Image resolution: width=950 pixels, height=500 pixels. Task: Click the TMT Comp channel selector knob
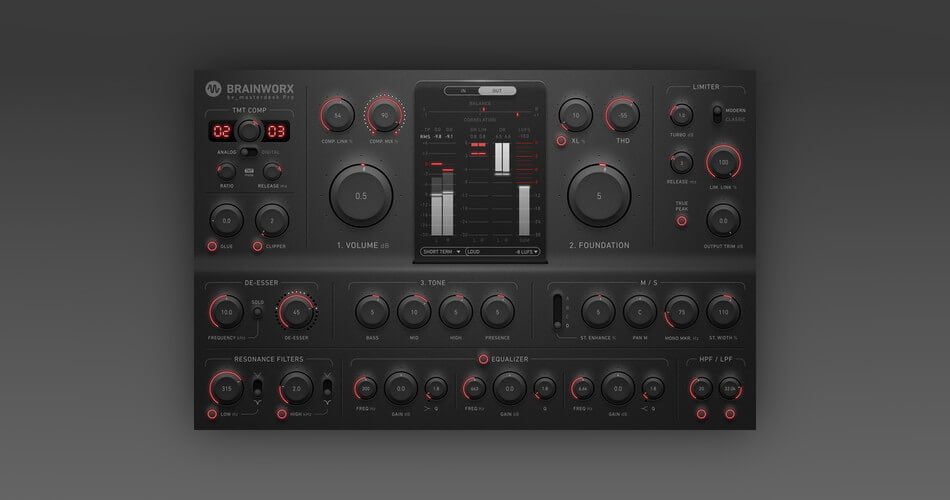pyautogui.click(x=249, y=131)
